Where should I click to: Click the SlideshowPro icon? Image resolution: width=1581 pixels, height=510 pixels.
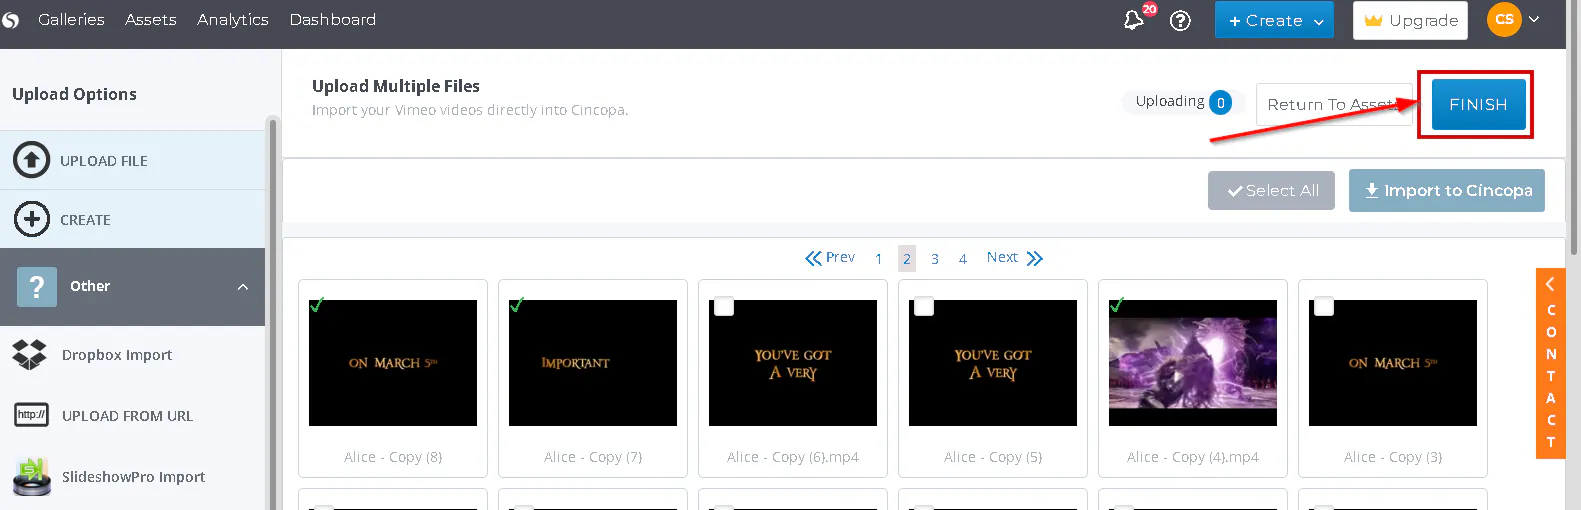tap(31, 476)
